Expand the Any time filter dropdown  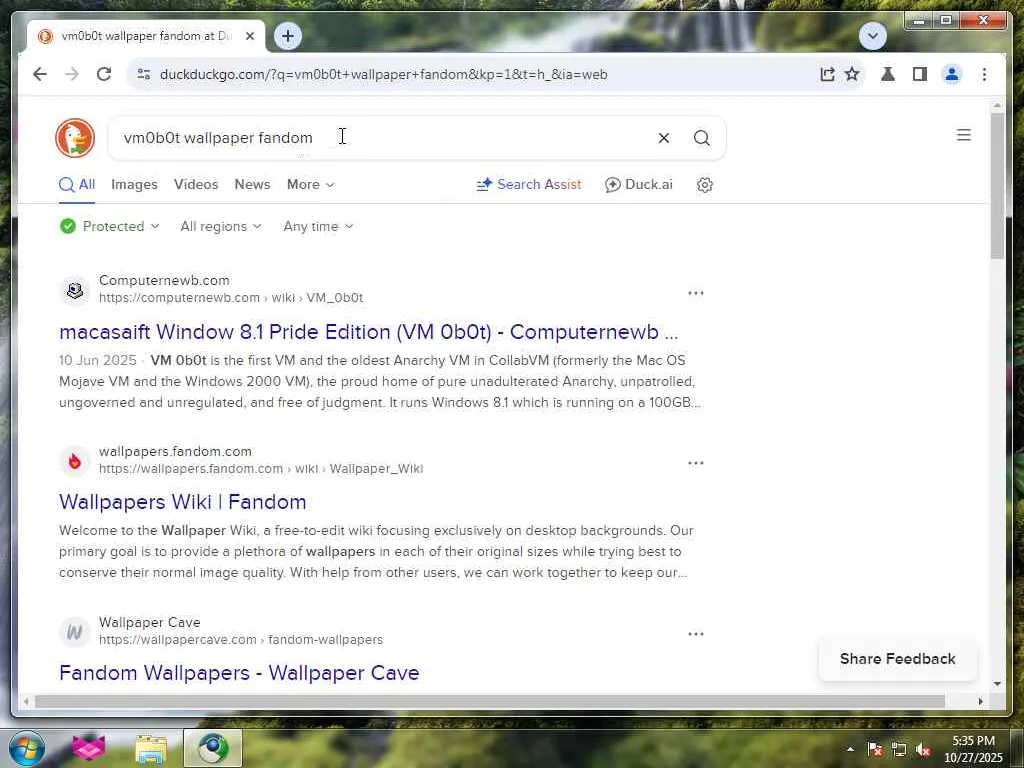coord(319,226)
